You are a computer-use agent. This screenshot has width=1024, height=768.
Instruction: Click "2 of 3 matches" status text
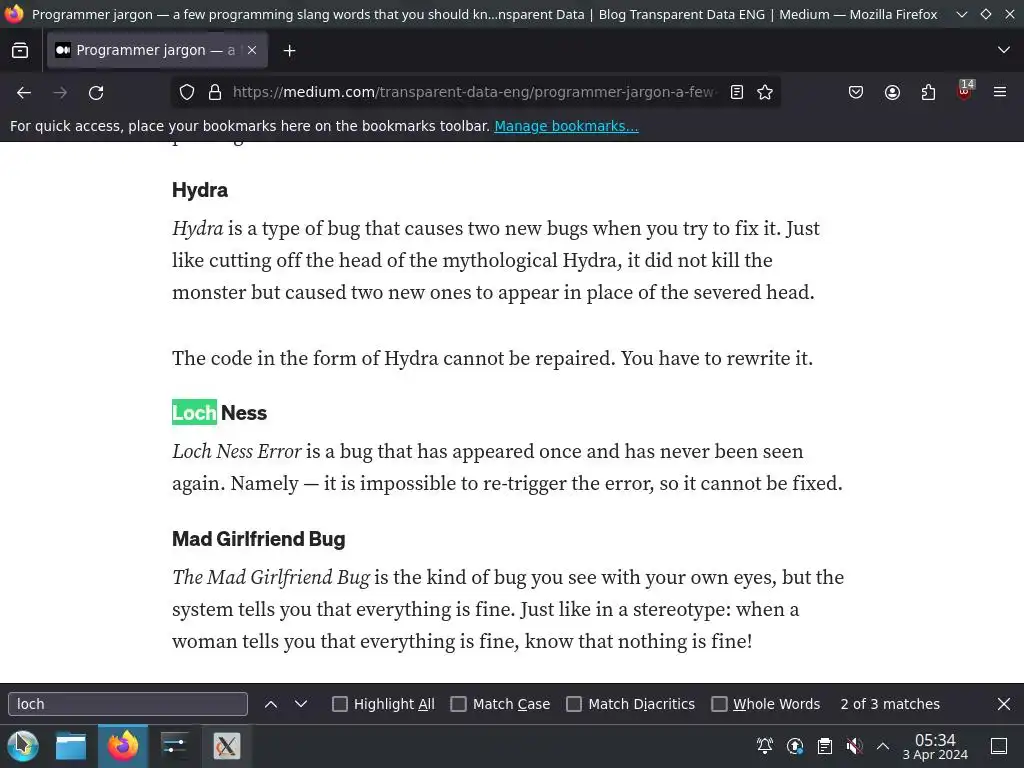point(890,704)
